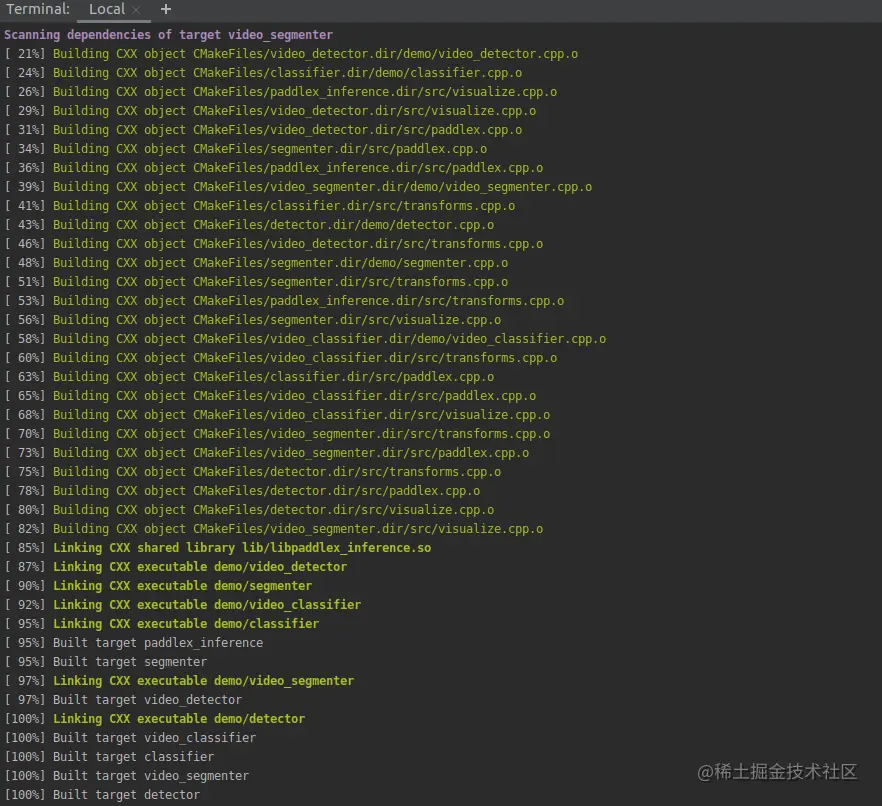Image resolution: width=882 pixels, height=806 pixels.
Task: Click the 51% segmenter transforms.cpp.o line
Action: [256, 282]
